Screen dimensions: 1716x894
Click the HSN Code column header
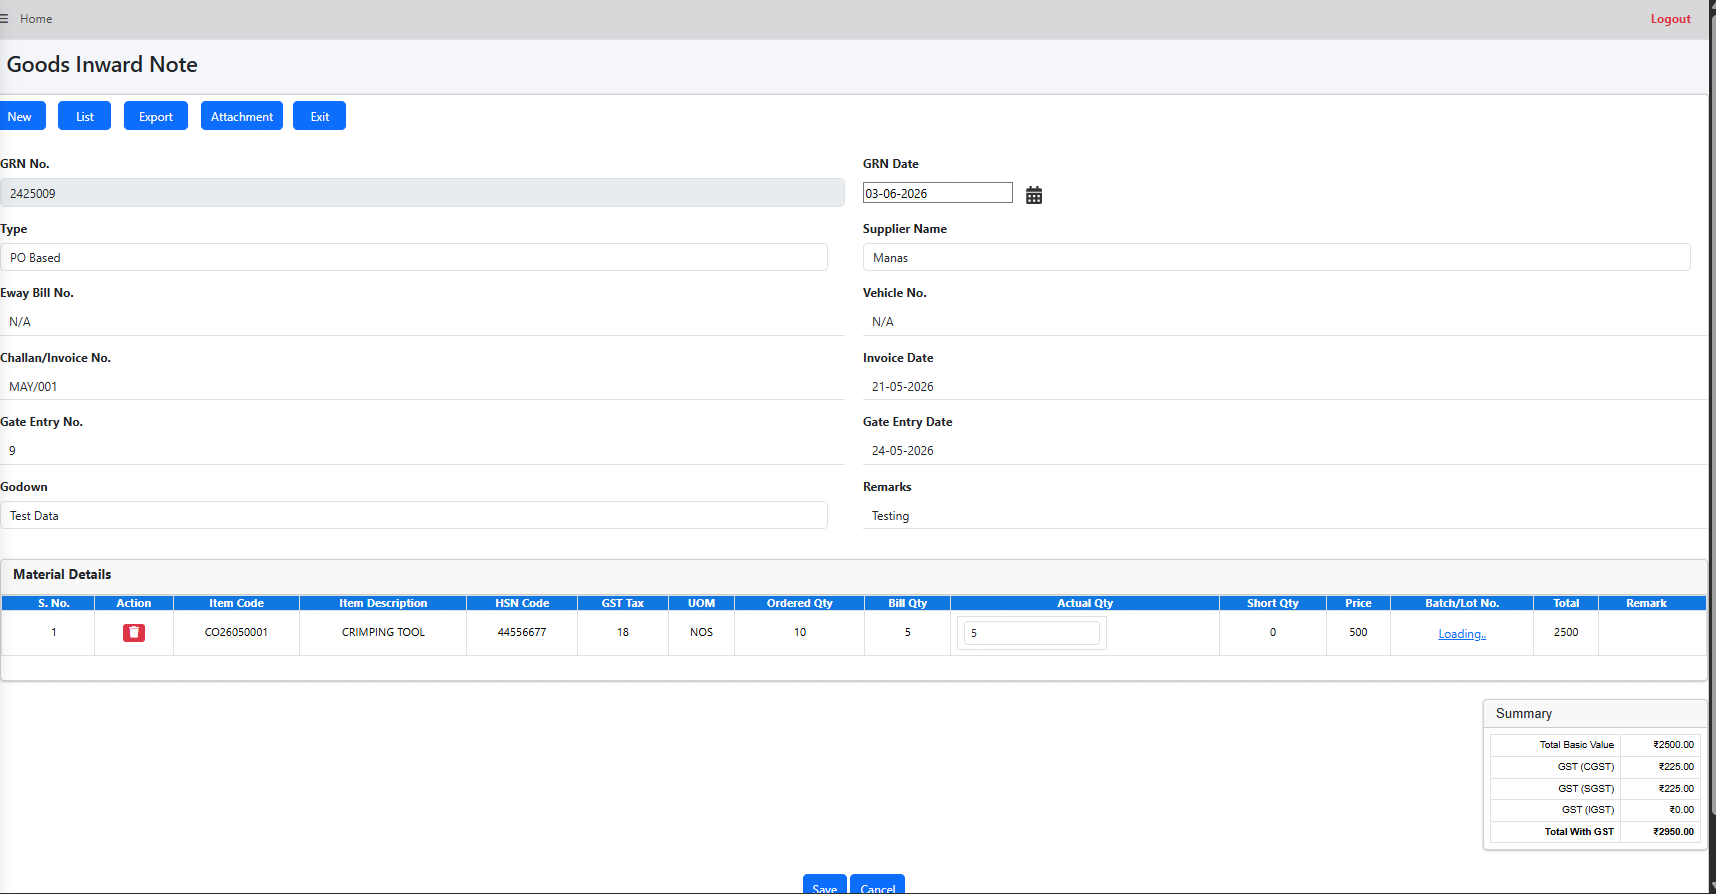click(x=522, y=603)
